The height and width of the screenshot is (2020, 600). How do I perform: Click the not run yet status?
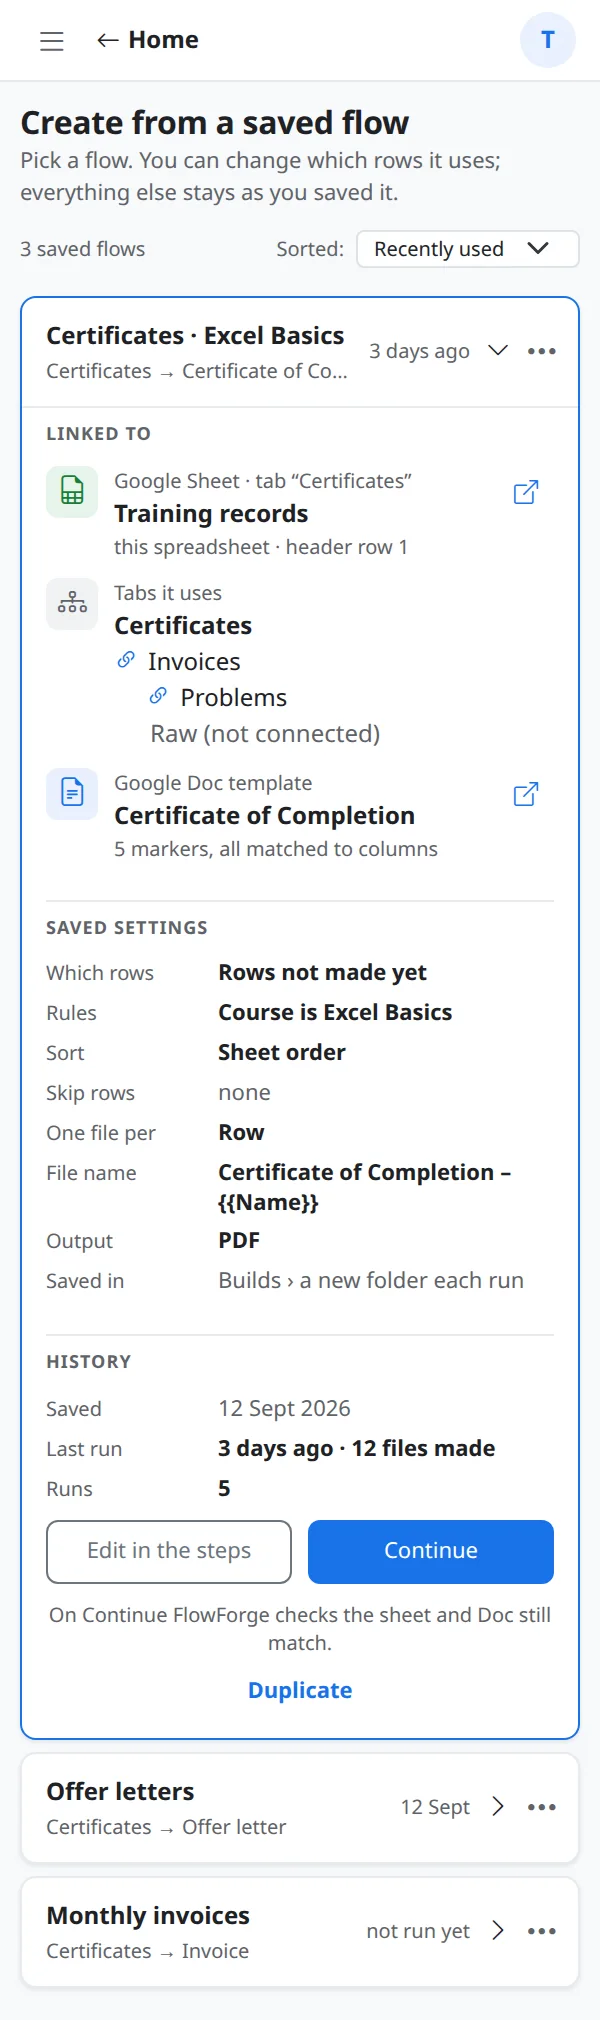coord(418,1931)
